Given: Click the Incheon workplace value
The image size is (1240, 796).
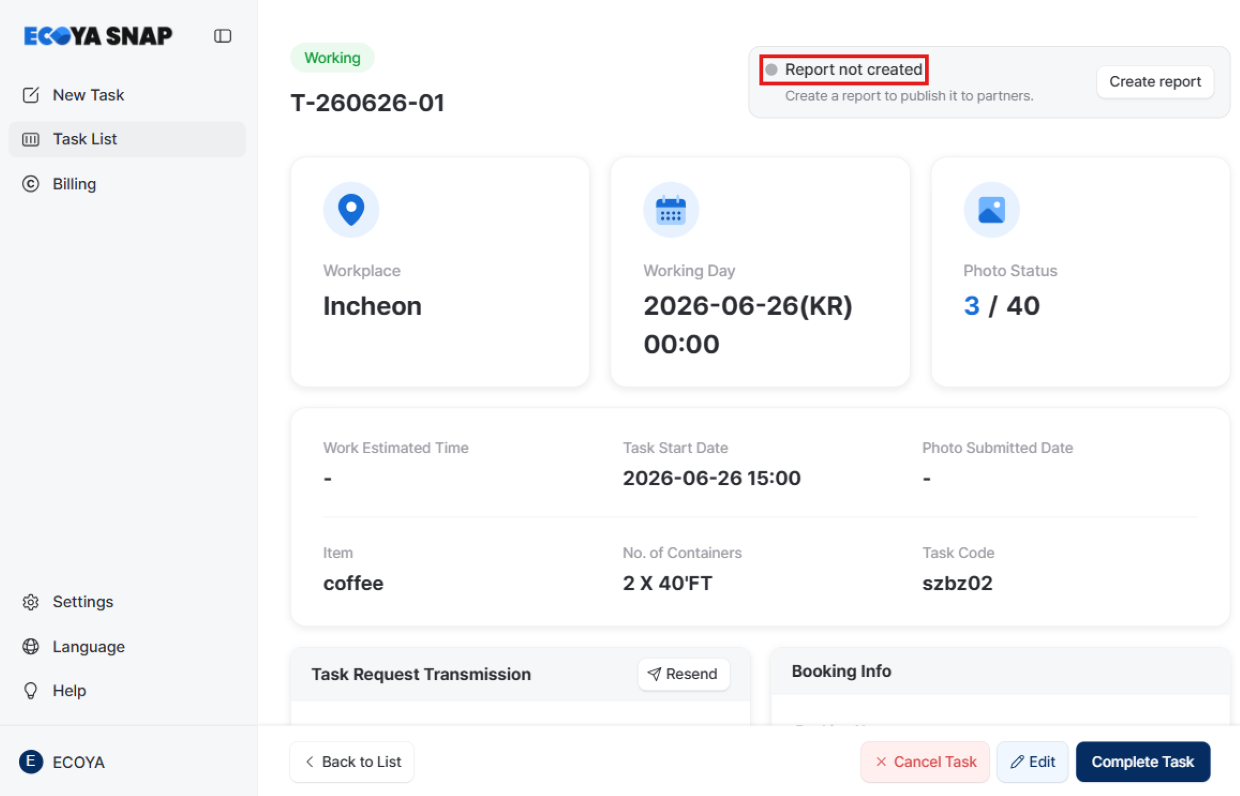Looking at the screenshot, I should [372, 306].
